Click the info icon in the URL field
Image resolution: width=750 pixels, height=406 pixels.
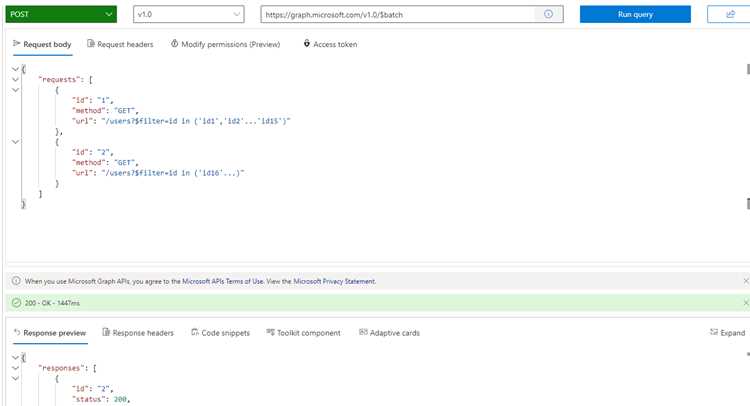[549, 14]
